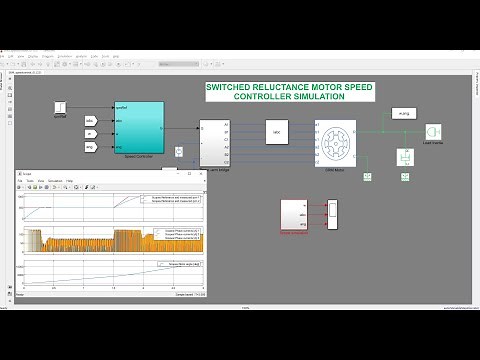Click the Stop simulation toolbar button
The image size is (480, 360).
pos(118,64)
